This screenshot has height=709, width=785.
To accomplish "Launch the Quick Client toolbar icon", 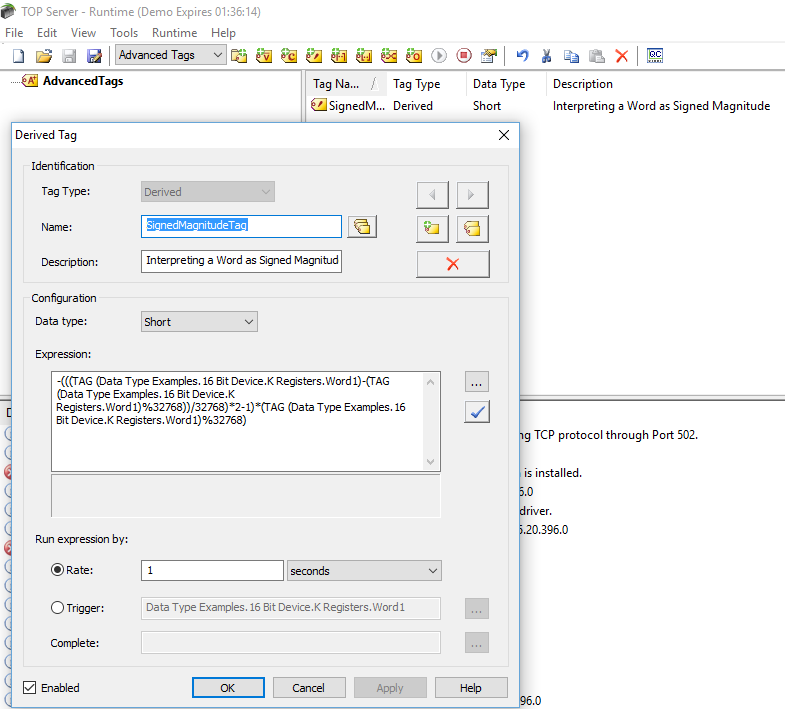I will click(x=655, y=56).
